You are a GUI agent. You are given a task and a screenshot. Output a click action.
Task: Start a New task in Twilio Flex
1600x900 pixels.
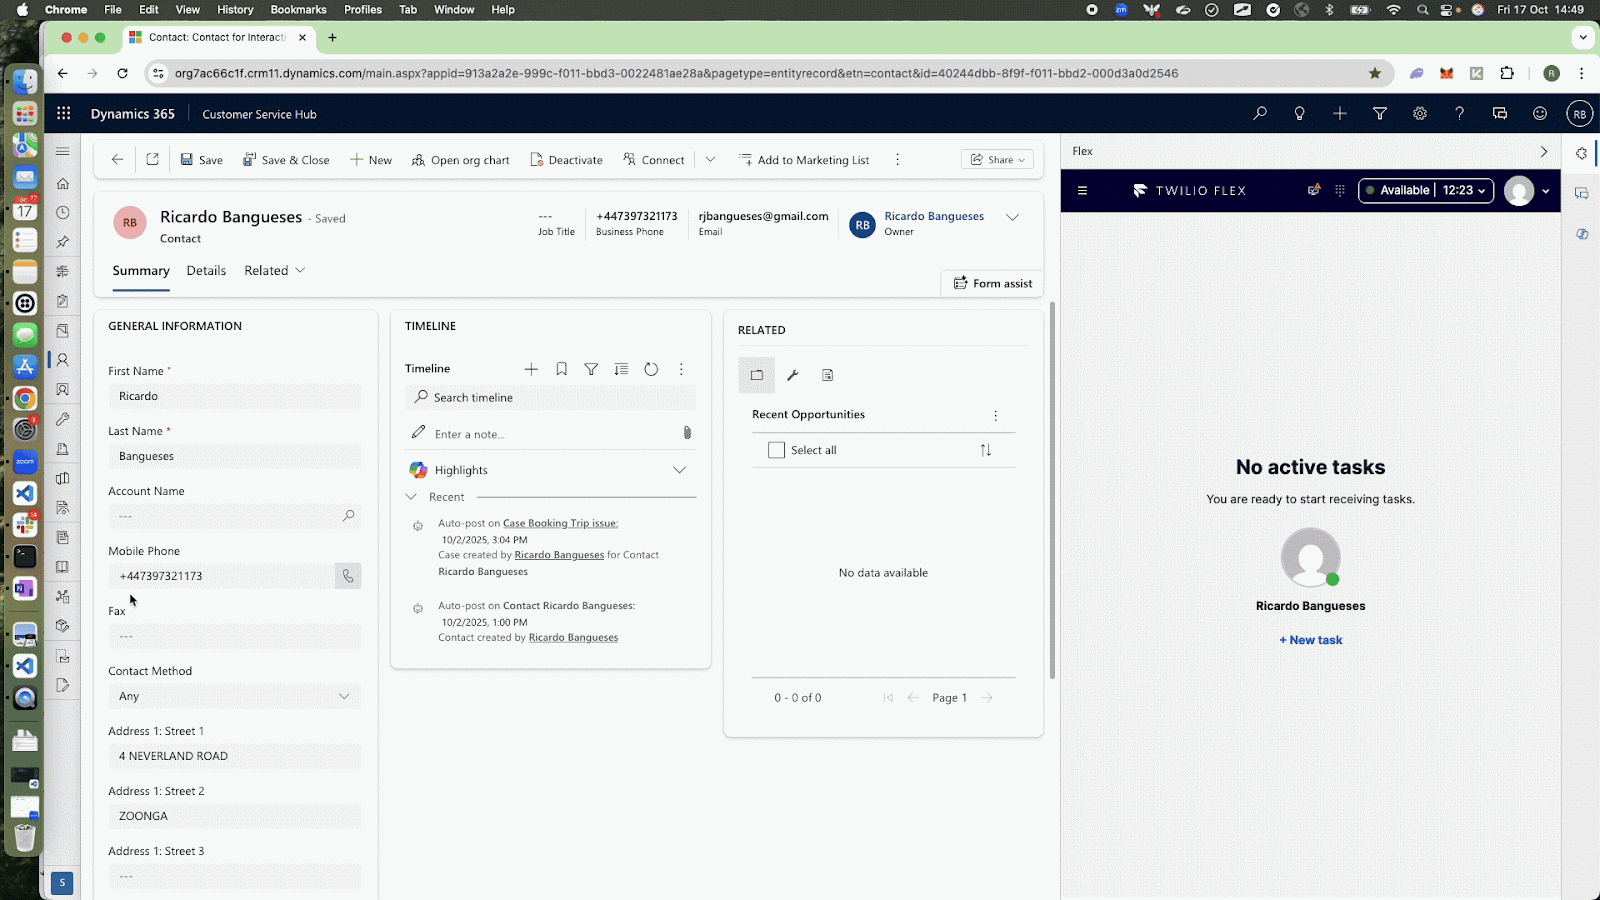(1310, 639)
